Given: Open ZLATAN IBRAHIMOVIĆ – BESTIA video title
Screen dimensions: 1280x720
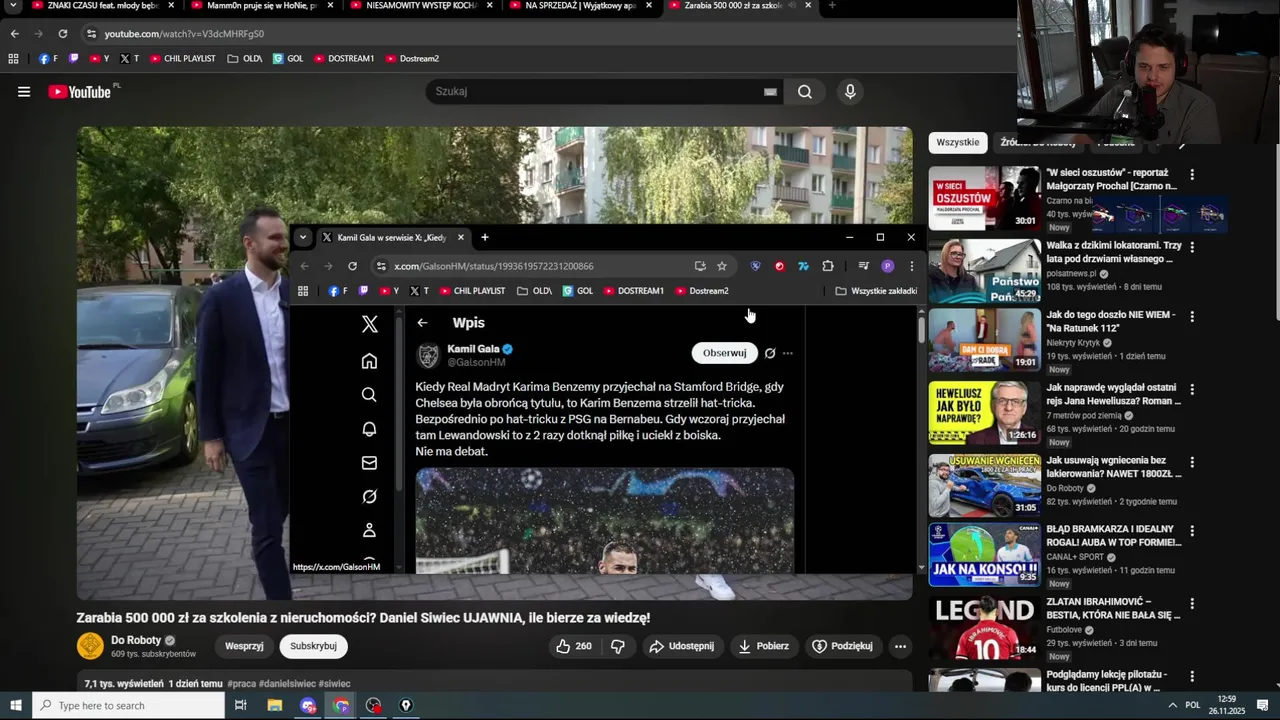Looking at the screenshot, I should click(x=1113, y=608).
